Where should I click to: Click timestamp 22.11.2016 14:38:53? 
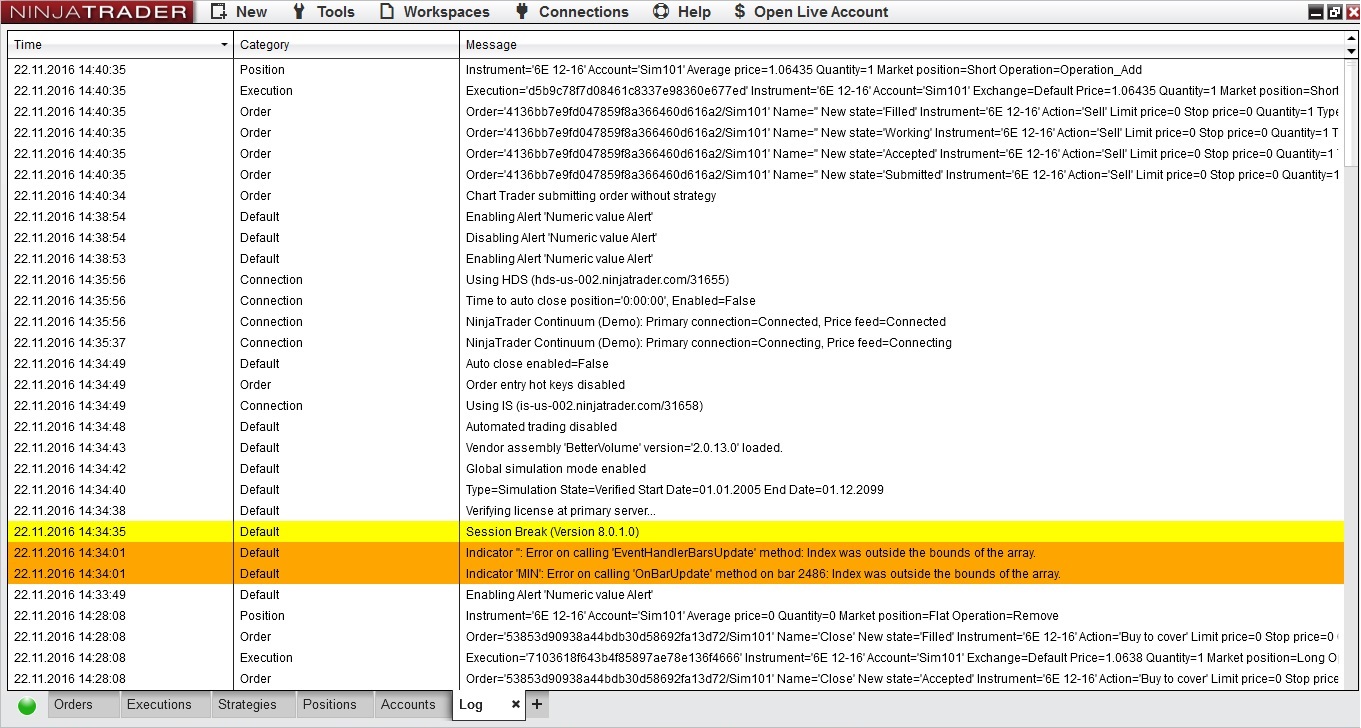click(x=70, y=259)
